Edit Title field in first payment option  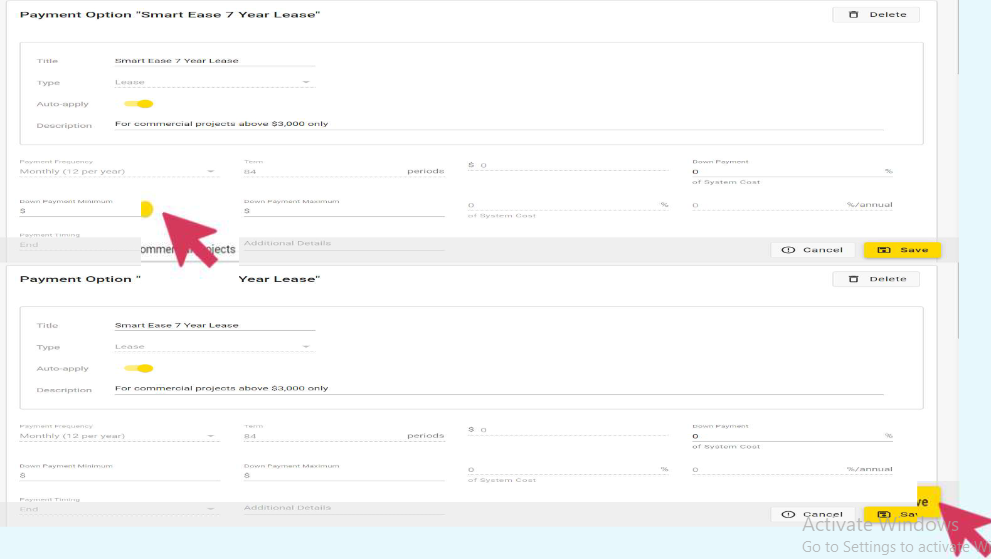[214, 61]
